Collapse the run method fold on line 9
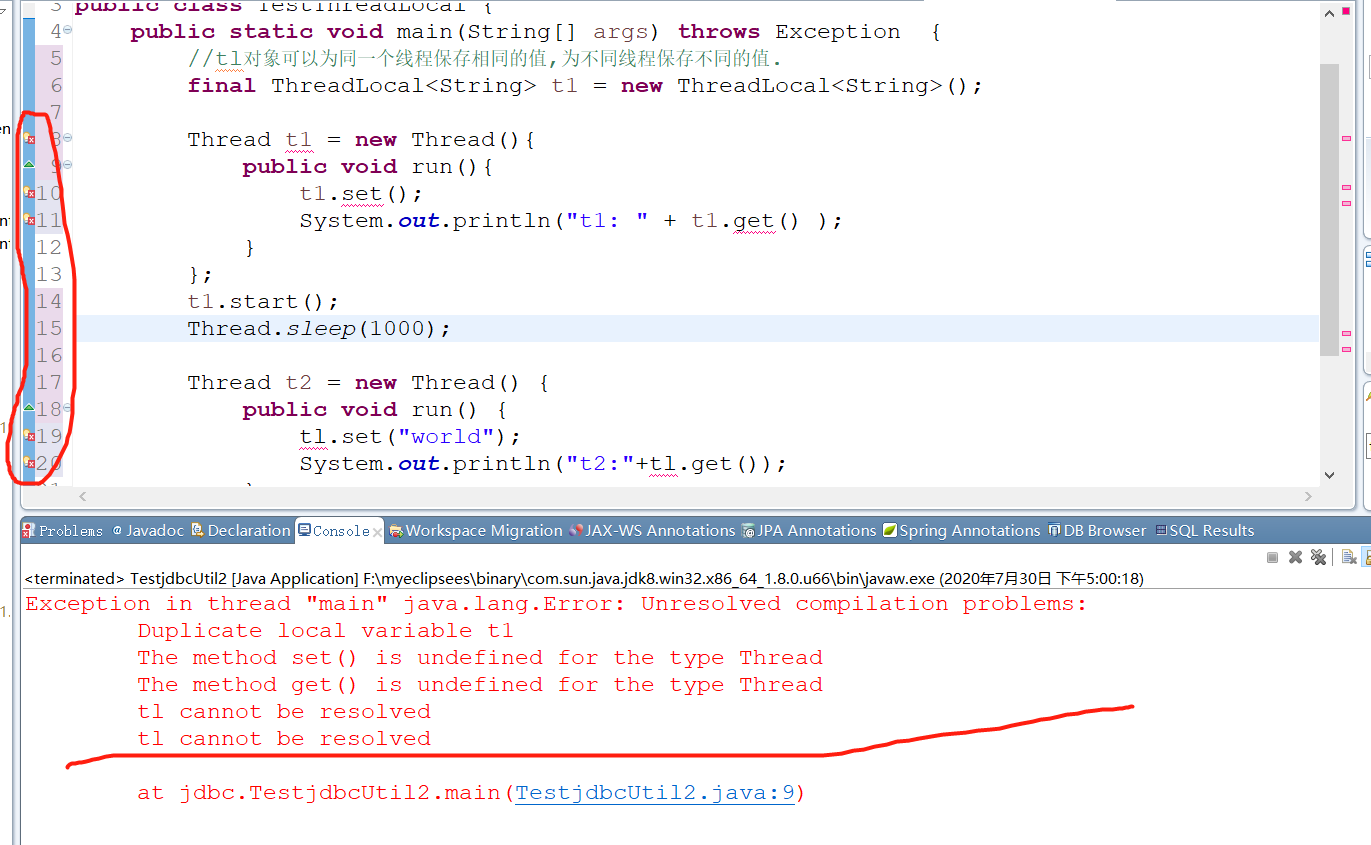This screenshot has height=845, width=1371. pos(68,166)
